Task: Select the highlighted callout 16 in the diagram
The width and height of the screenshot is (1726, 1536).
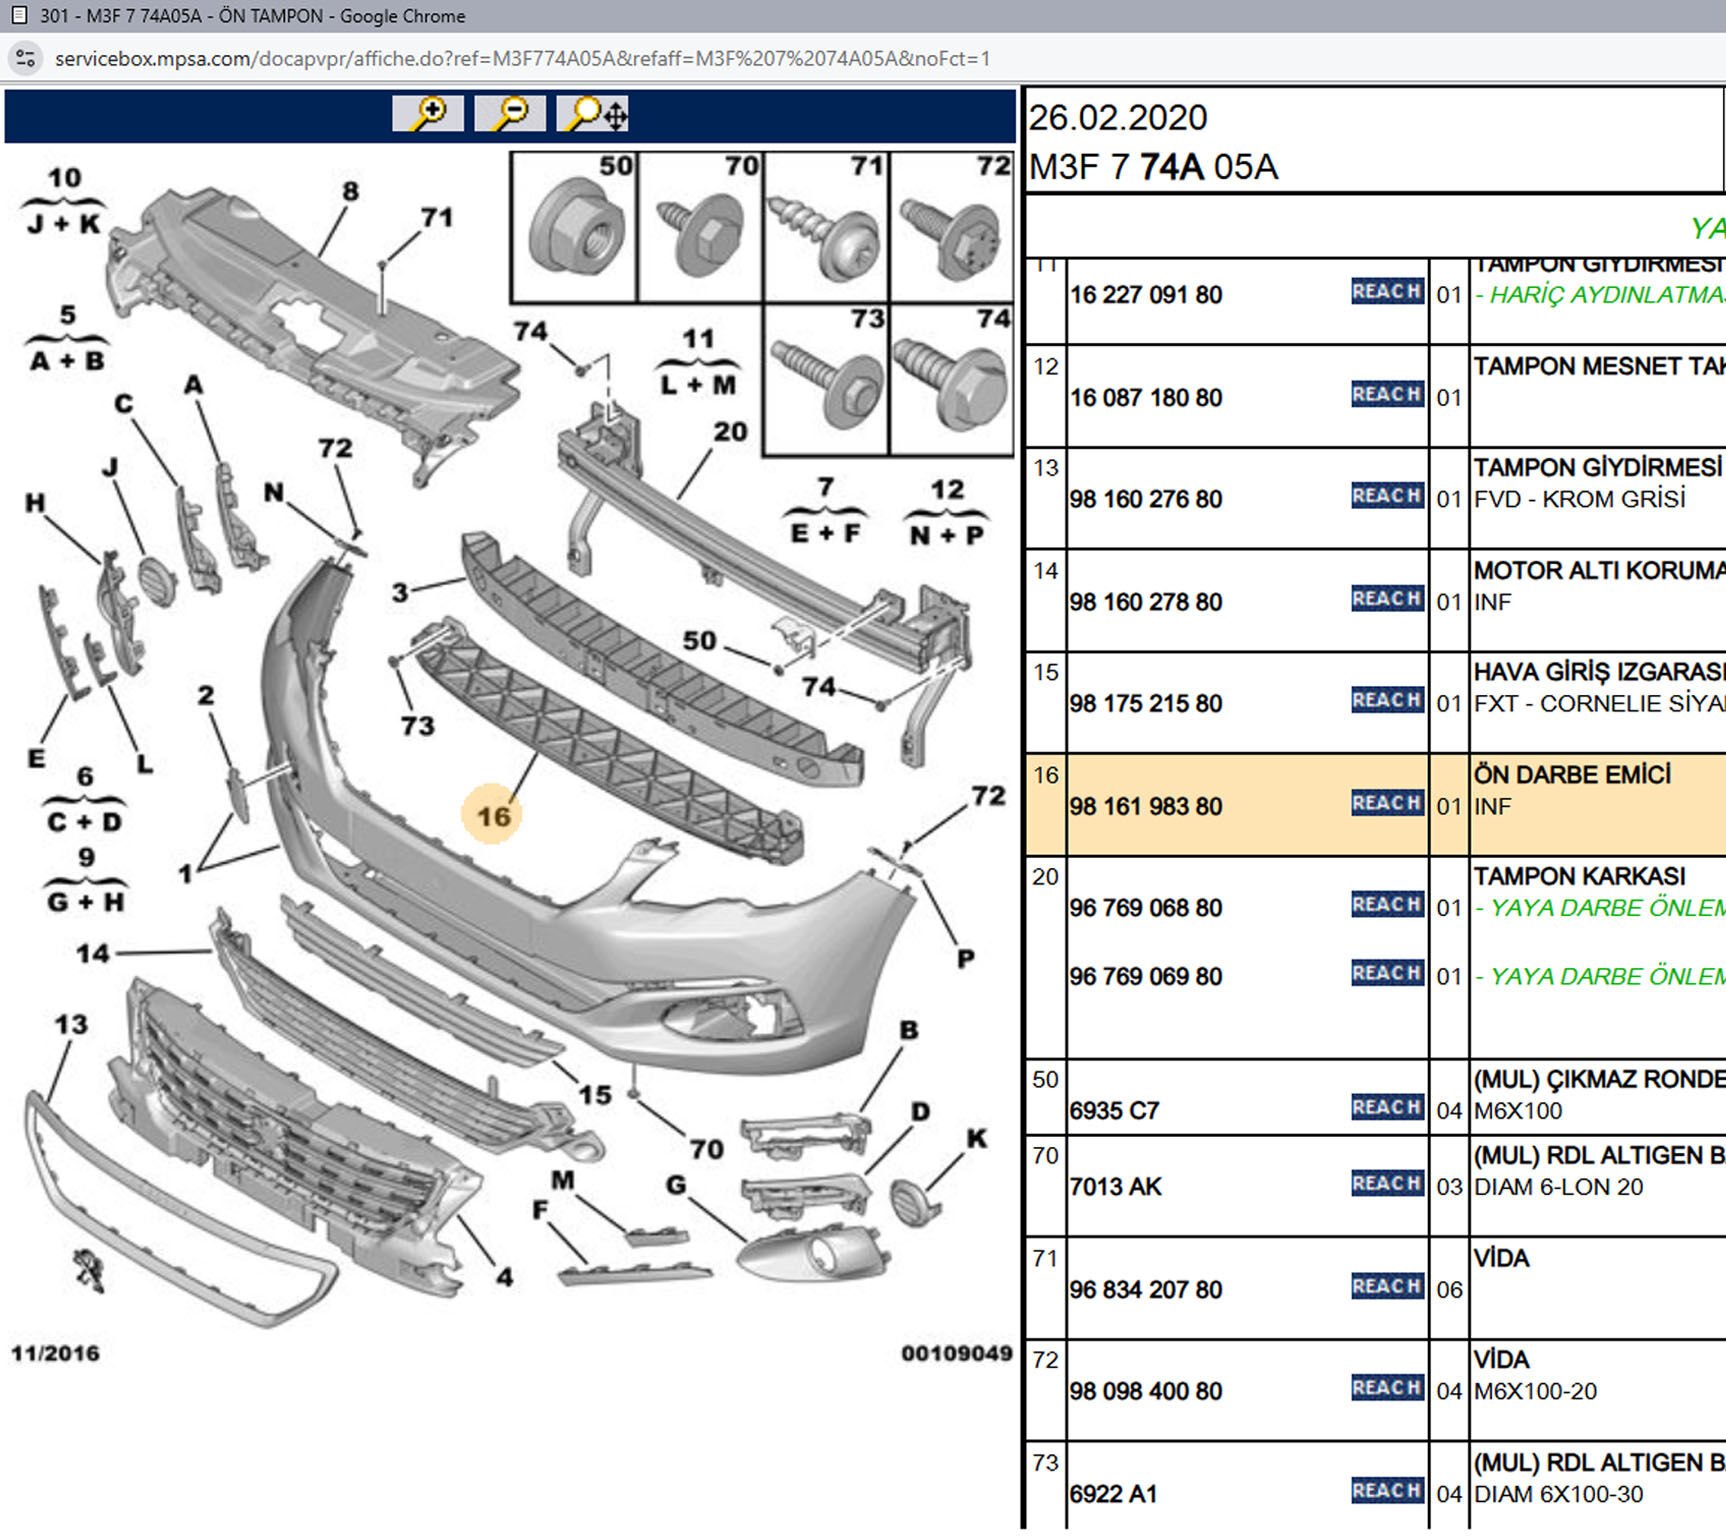Action: pyautogui.click(x=493, y=816)
